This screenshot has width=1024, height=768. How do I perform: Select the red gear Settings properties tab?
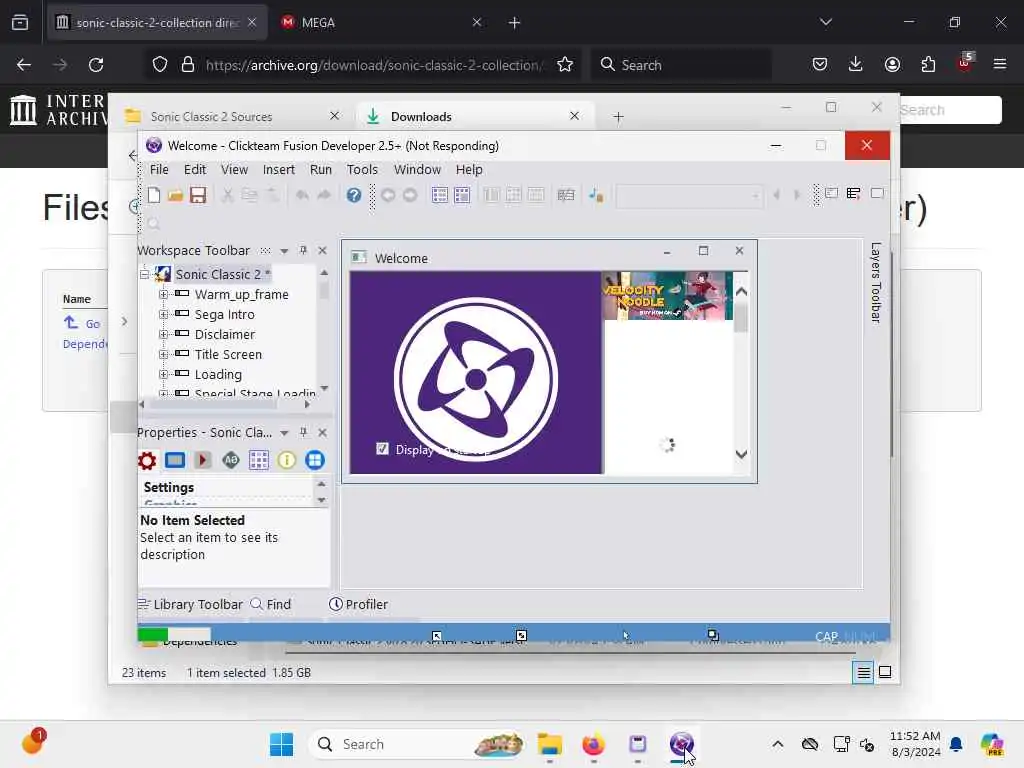click(147, 460)
